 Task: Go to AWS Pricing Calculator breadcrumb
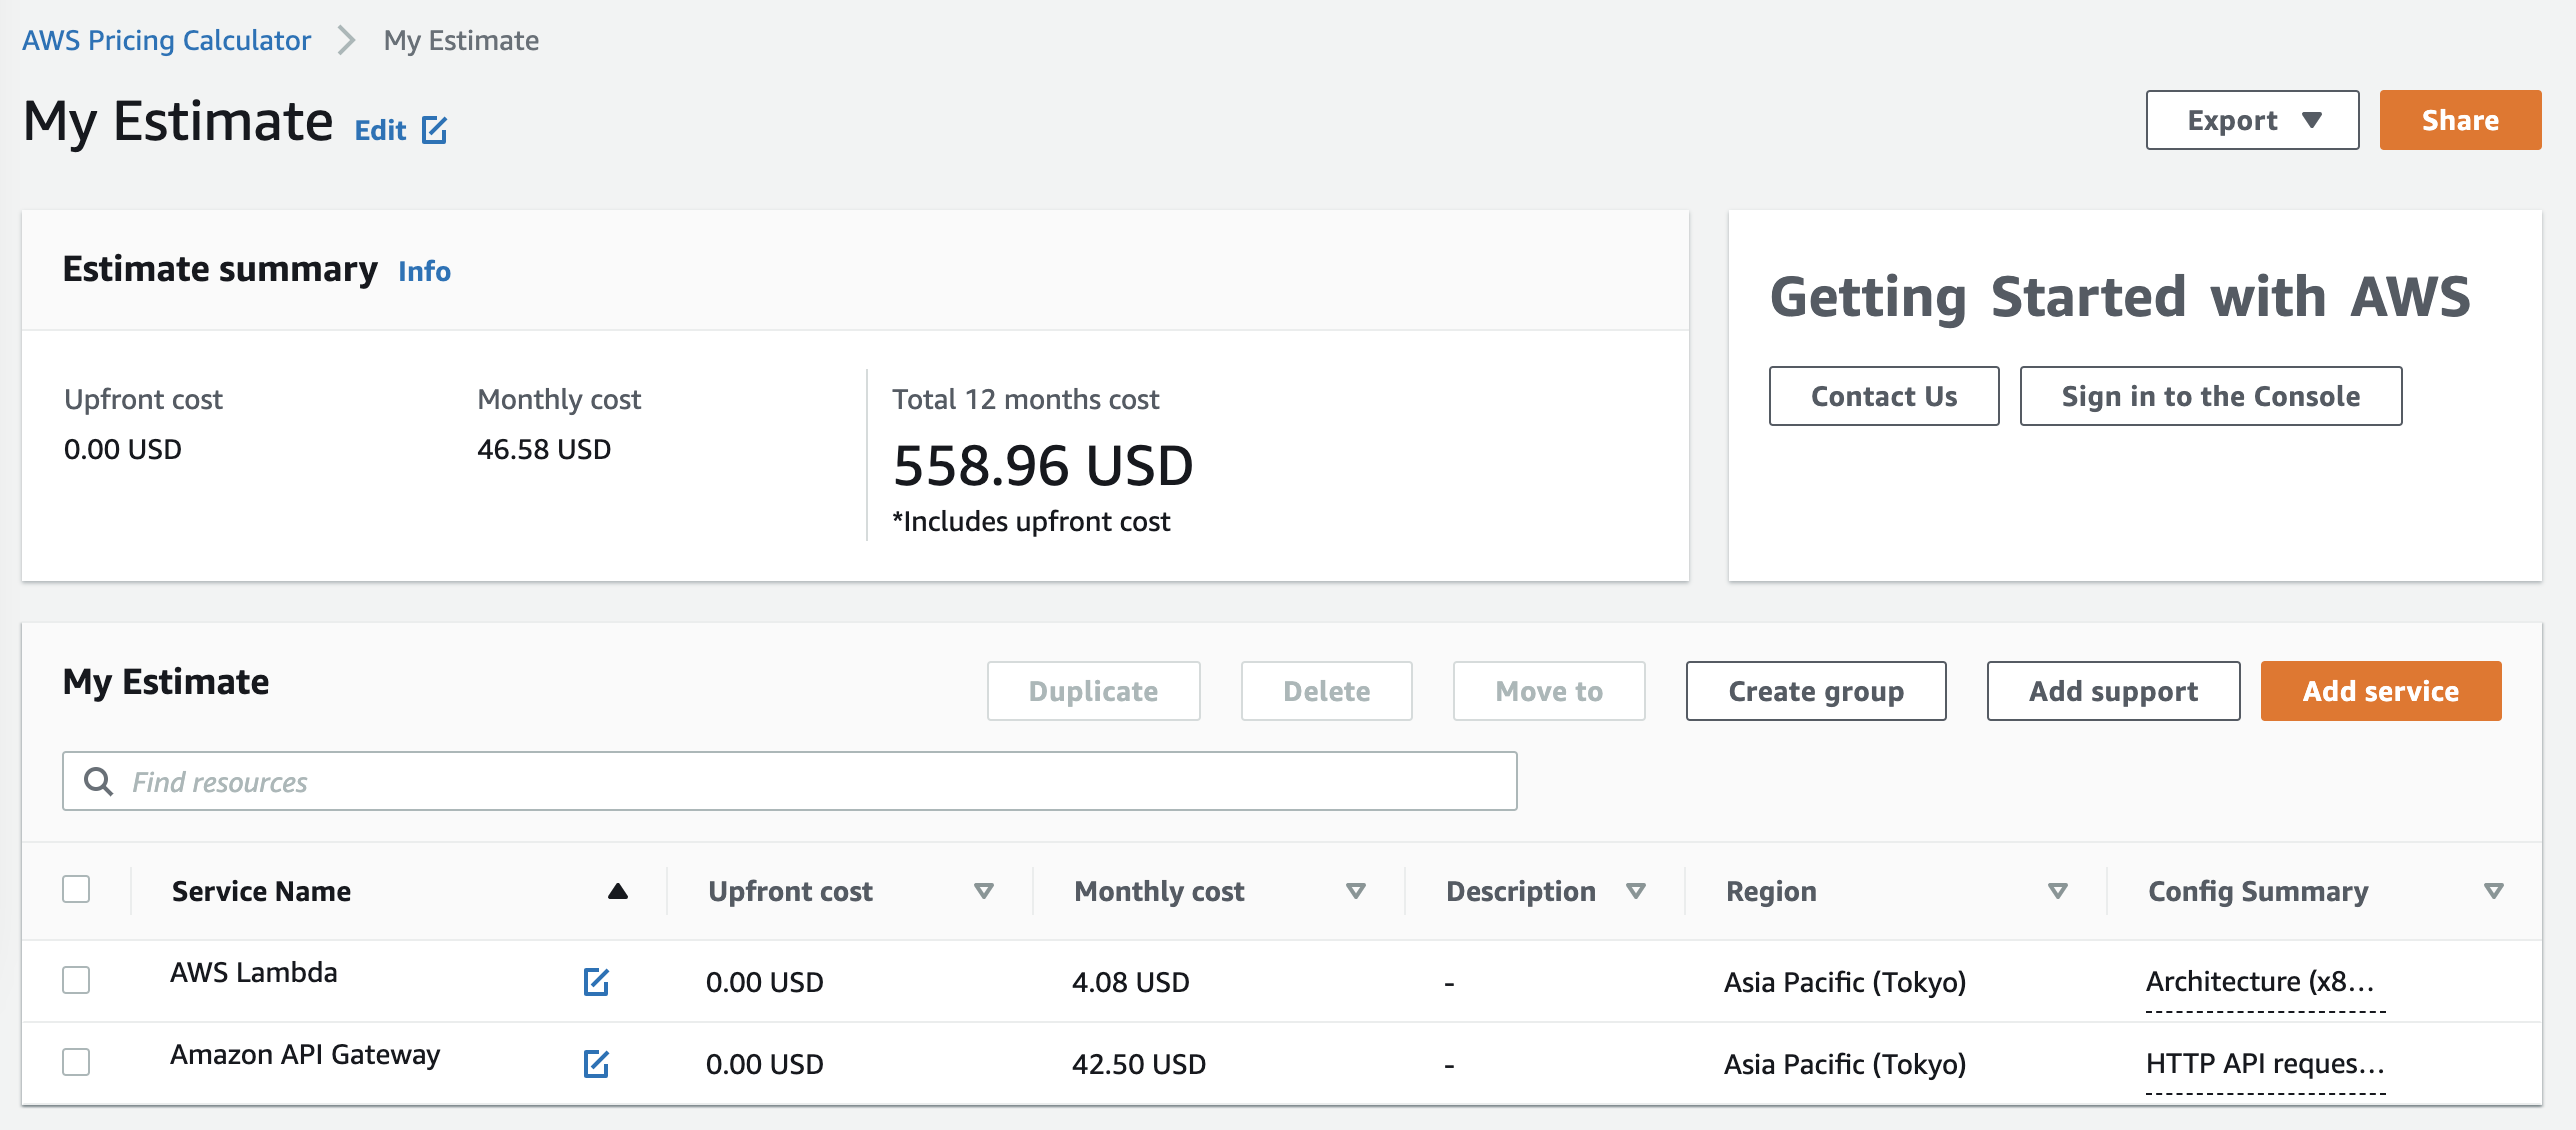(x=166, y=40)
